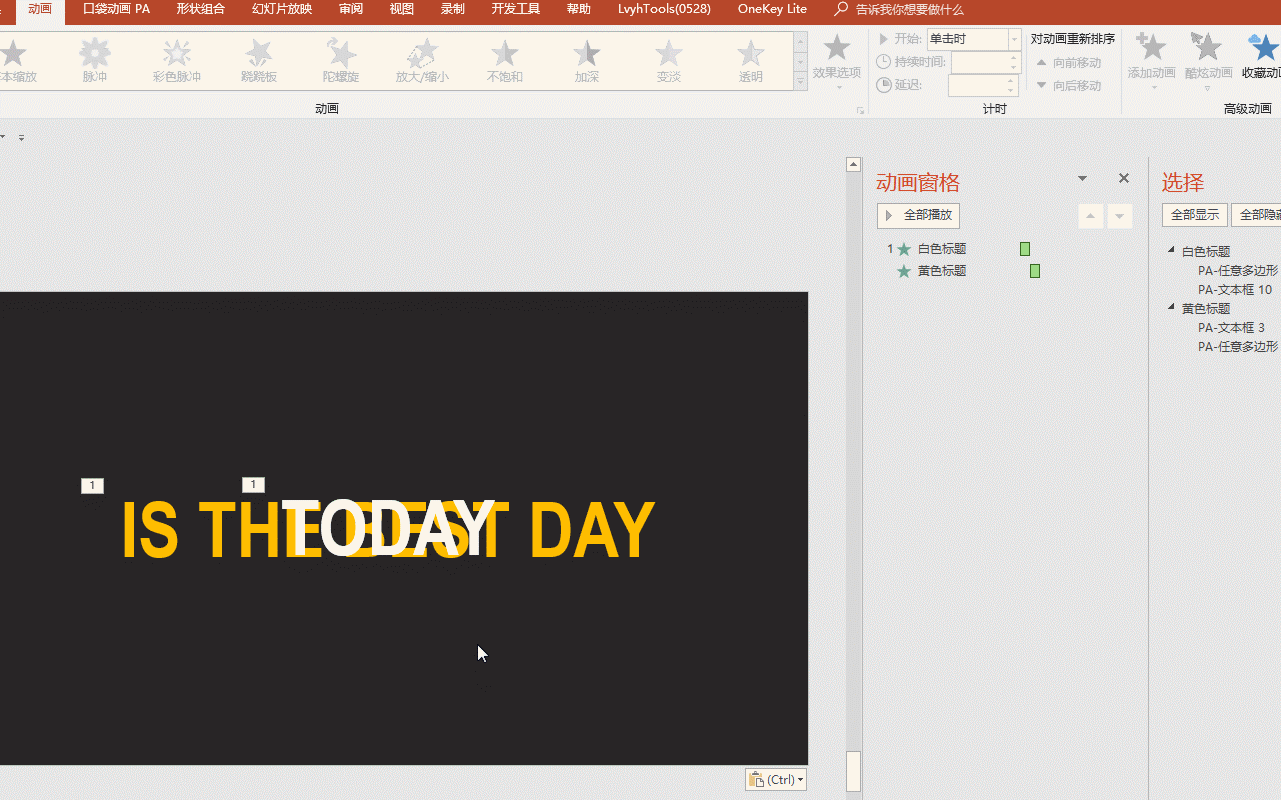Select the 放大/缩小 grow/shrink effect

click(423, 60)
